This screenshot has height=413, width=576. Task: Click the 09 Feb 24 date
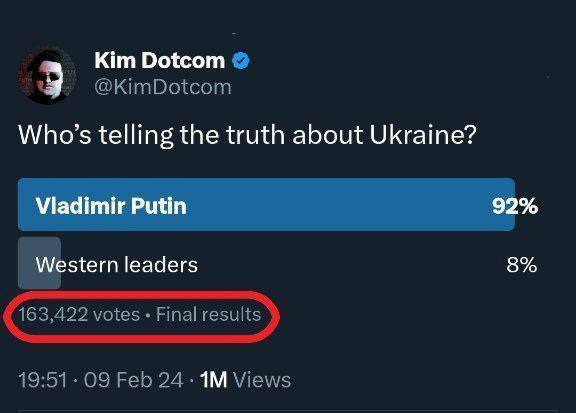tap(133, 380)
